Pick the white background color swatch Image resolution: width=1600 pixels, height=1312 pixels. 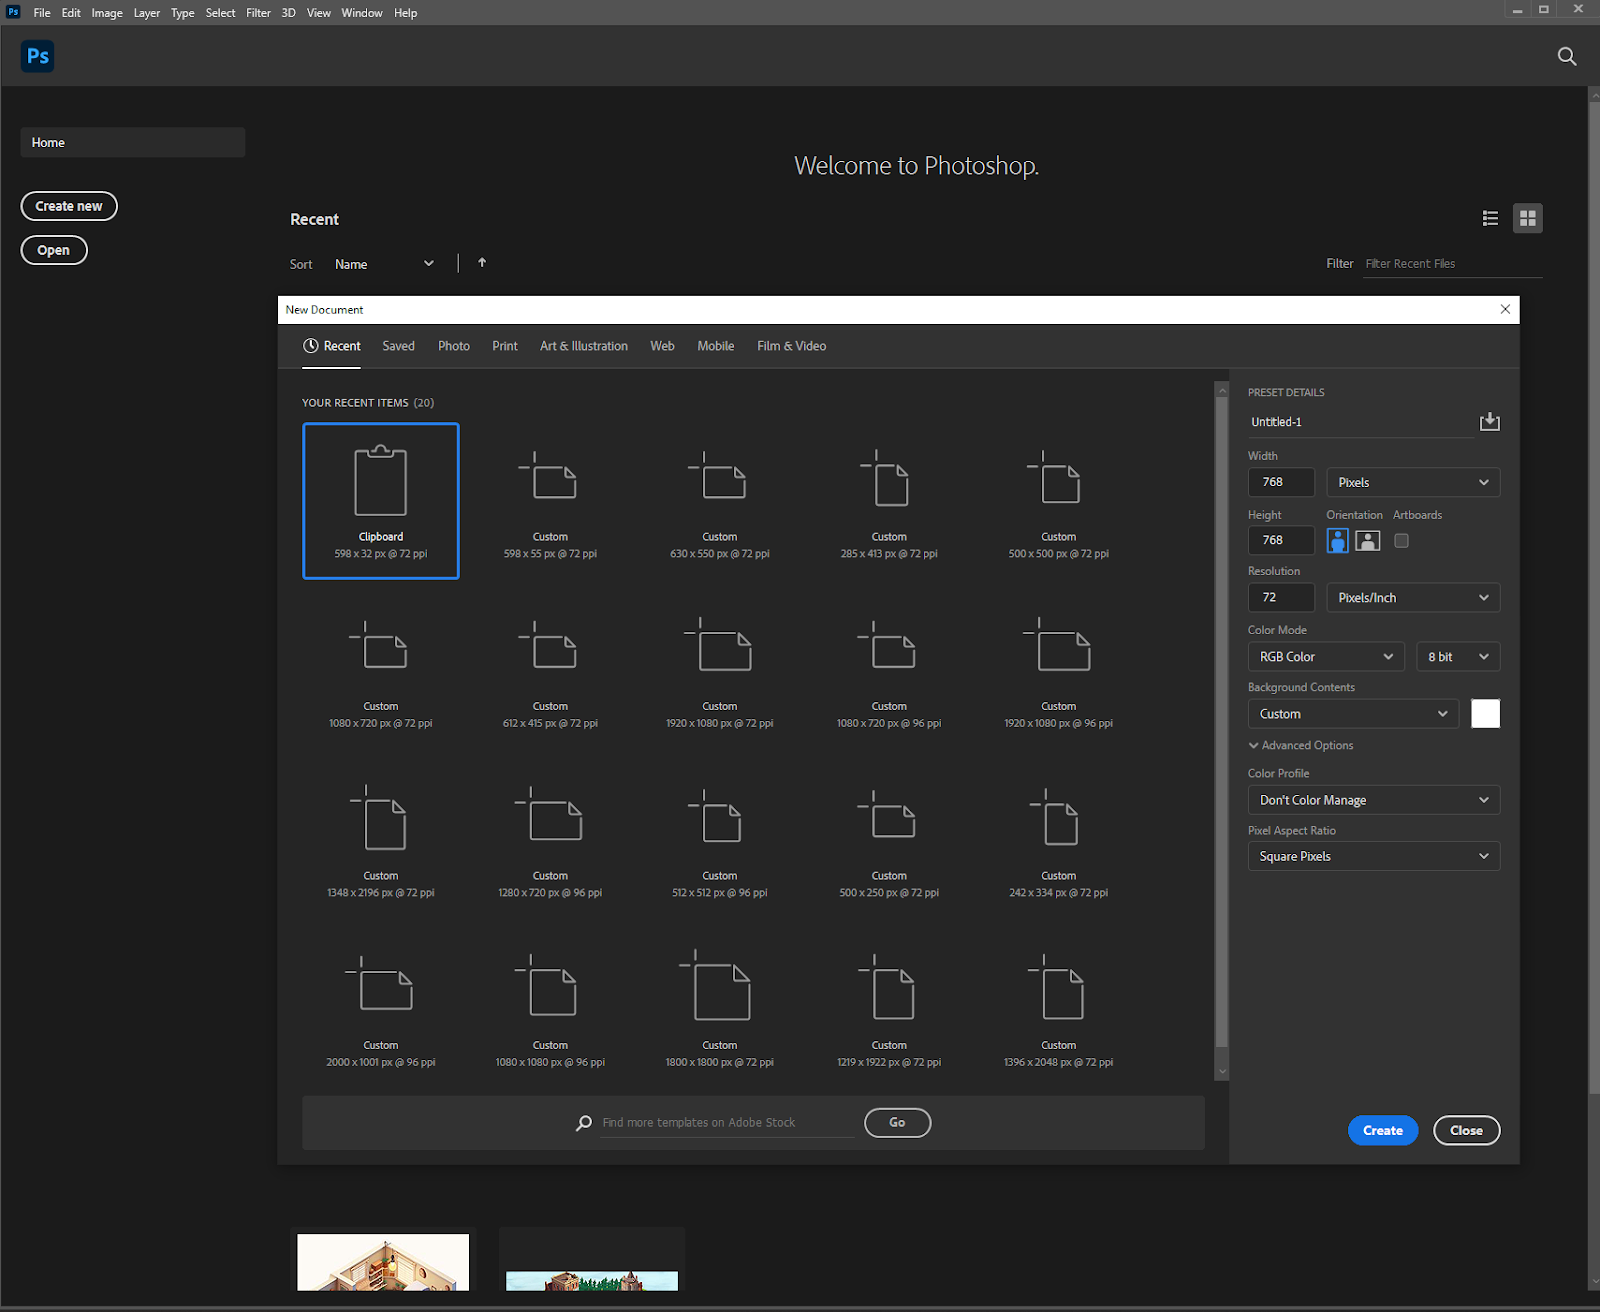tap(1485, 714)
